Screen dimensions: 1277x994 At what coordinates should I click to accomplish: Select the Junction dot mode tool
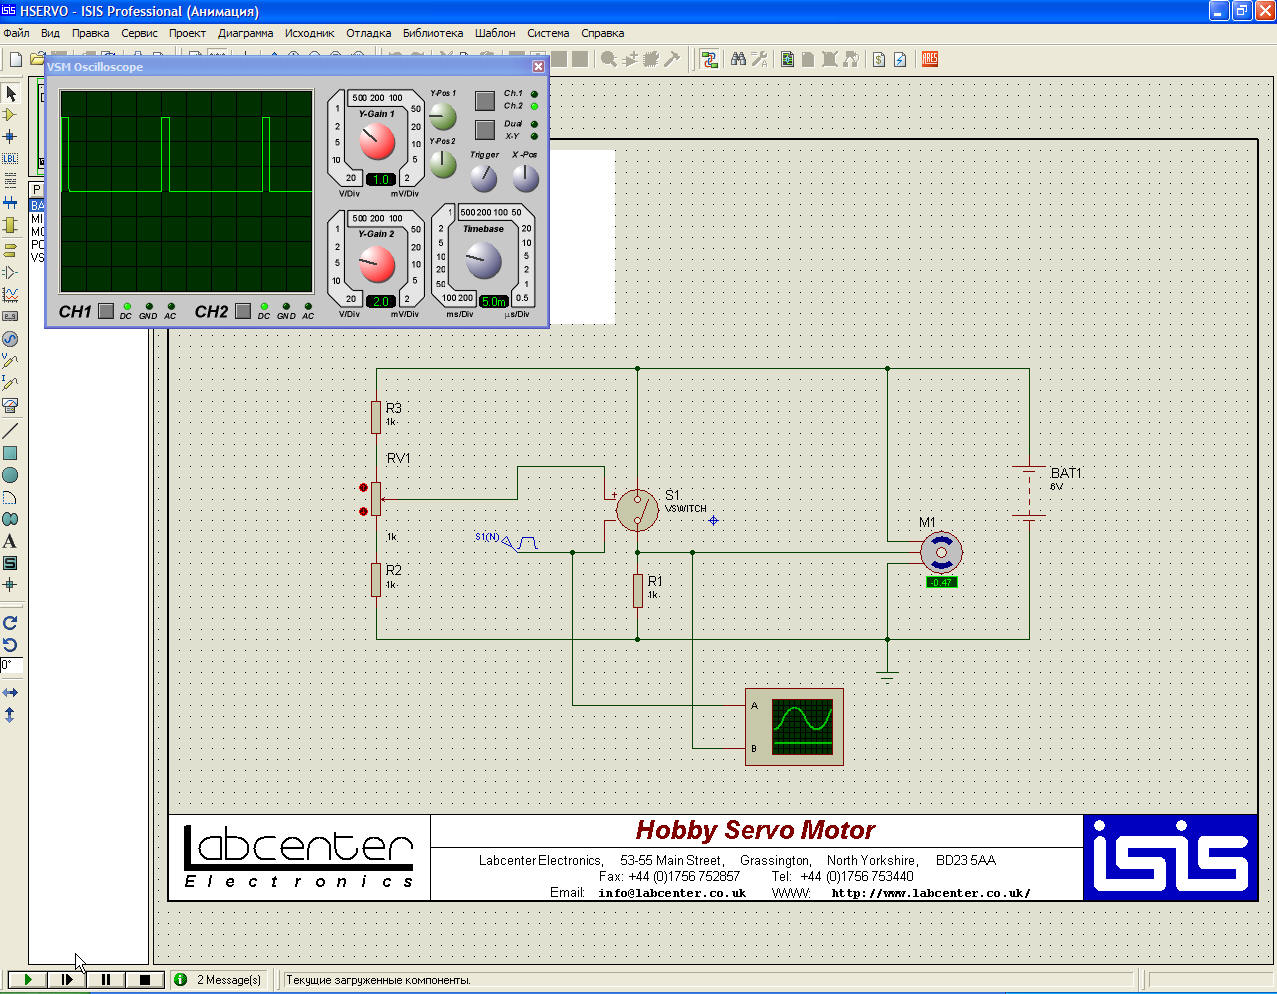[x=10, y=136]
